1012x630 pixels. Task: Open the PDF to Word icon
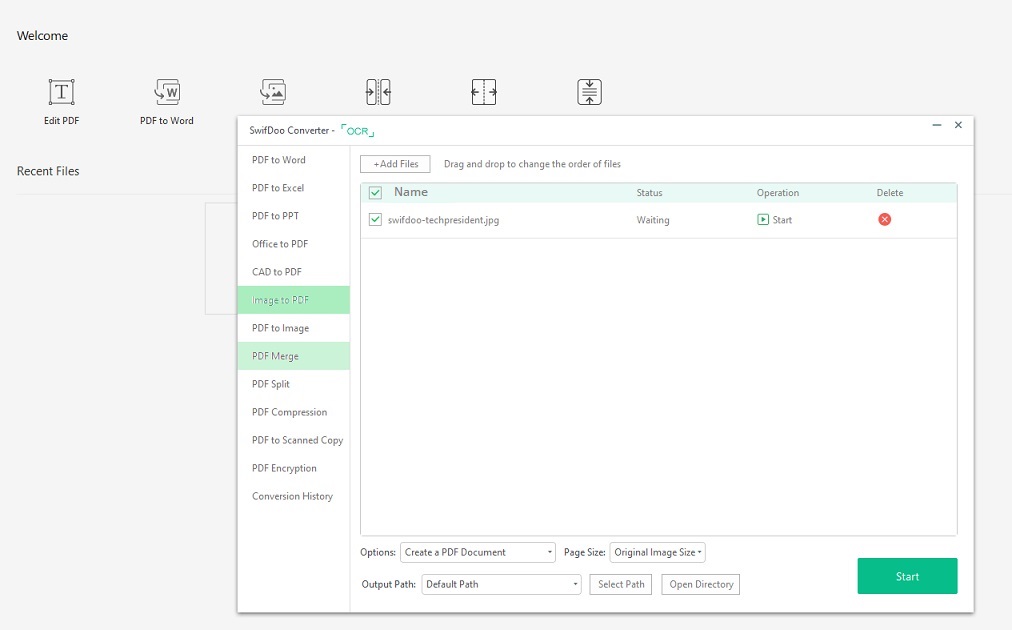(167, 92)
